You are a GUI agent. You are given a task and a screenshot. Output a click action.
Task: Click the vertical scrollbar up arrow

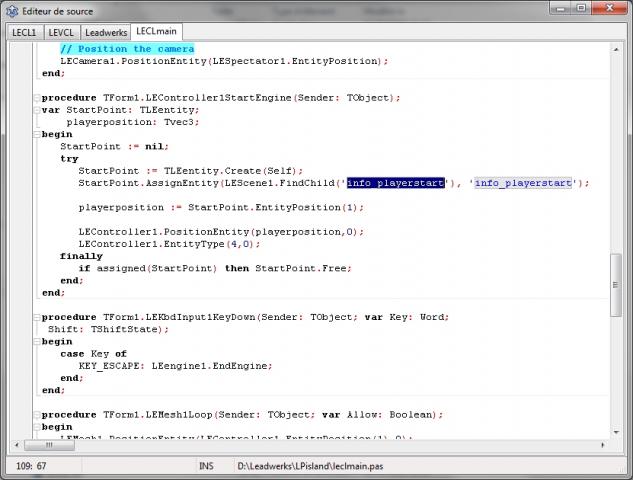616,49
